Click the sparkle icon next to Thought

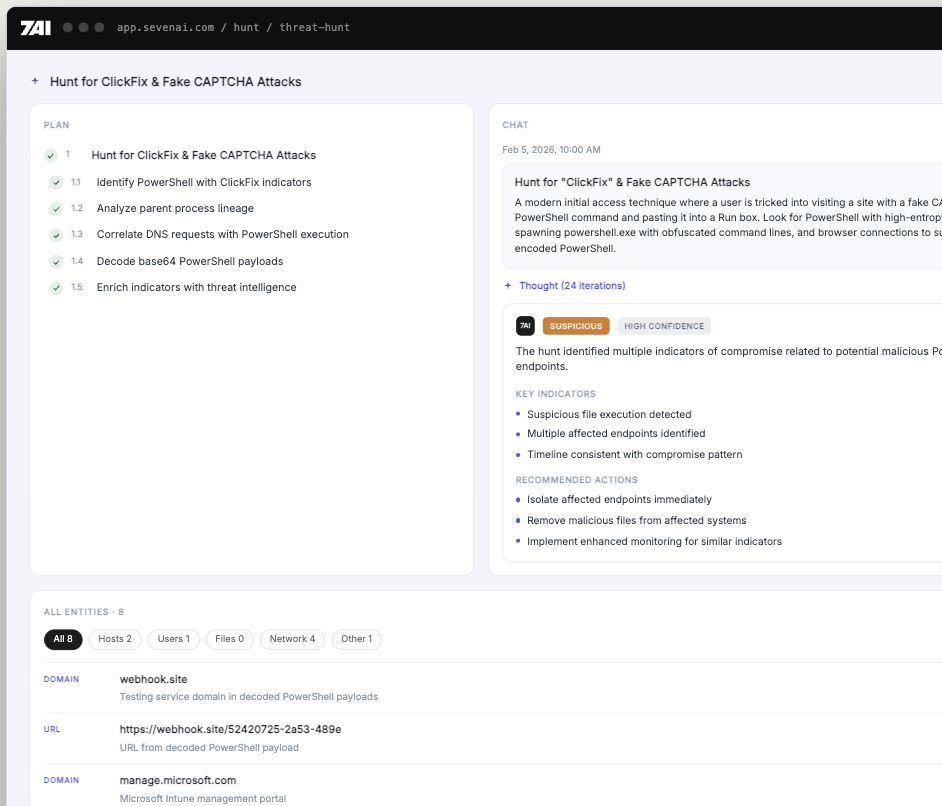click(x=508, y=285)
